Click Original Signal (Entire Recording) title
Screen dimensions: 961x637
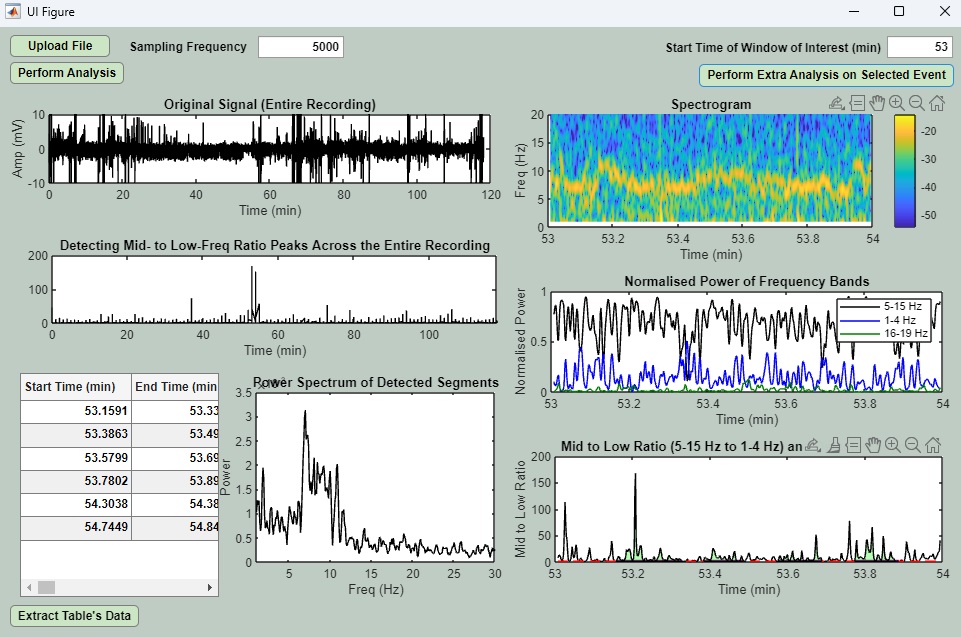pos(270,105)
